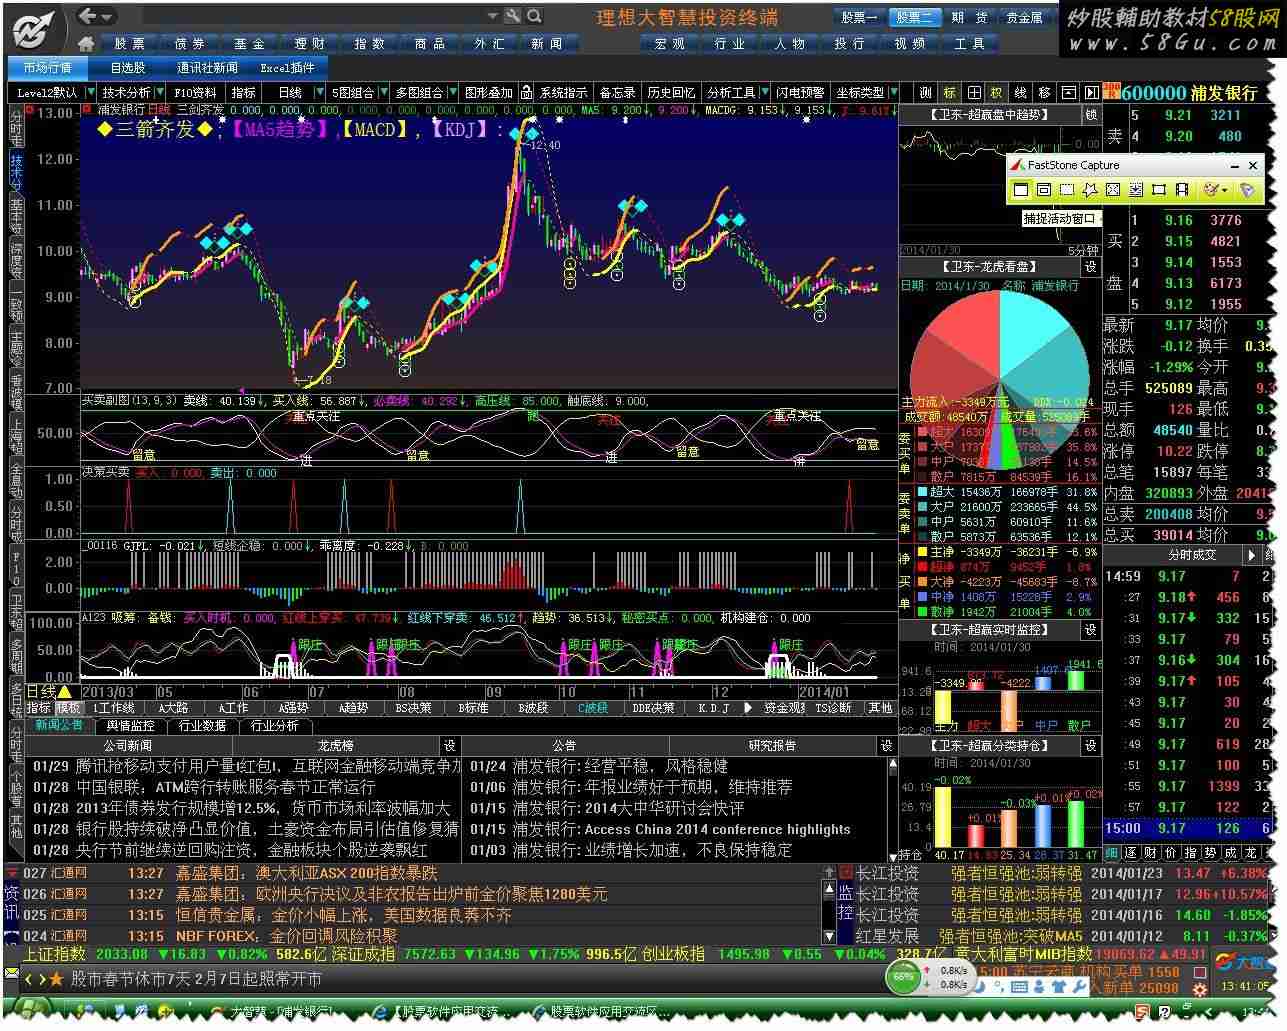The height and width of the screenshot is (1031, 1287).
Task: Click the 闪电预警 button
Action: (800, 92)
